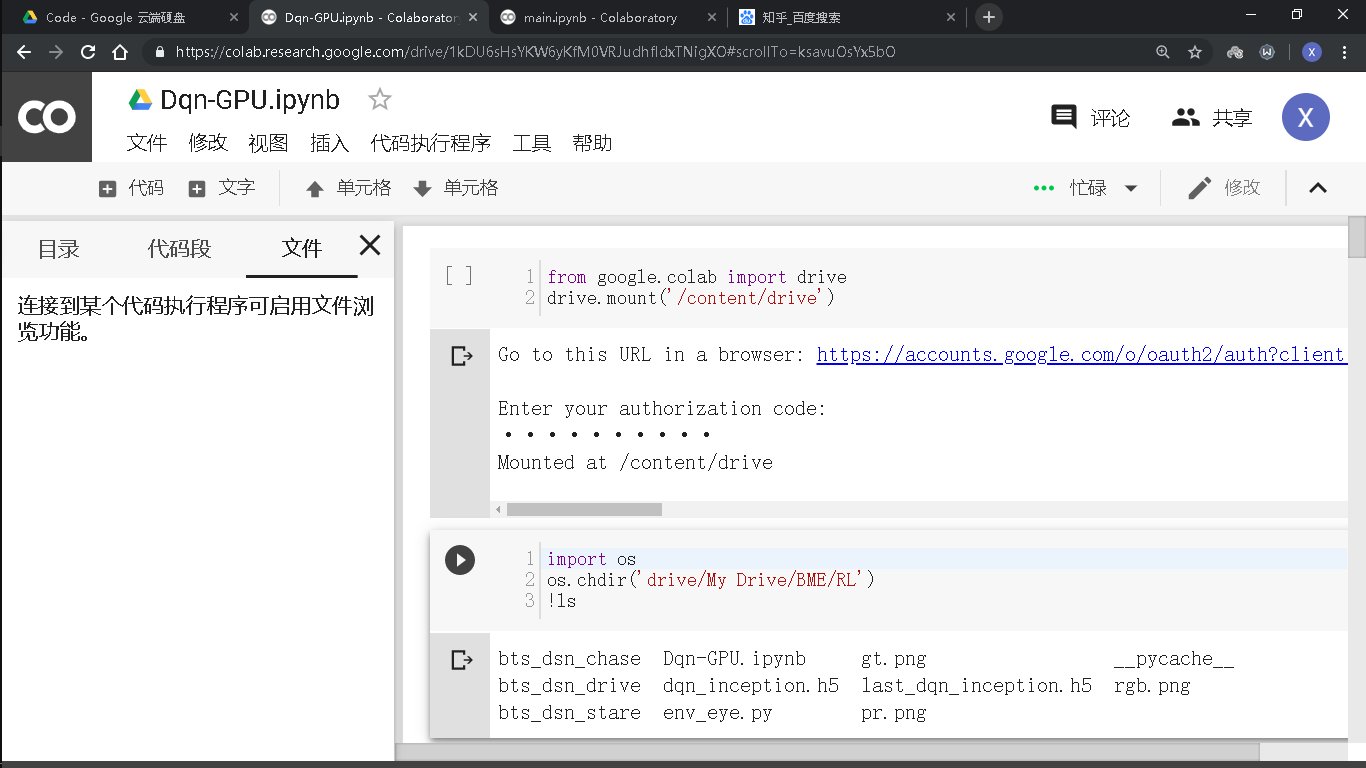Switch to the main.ipynb Colaboratory browser tab
1366x768 pixels.
pos(606,17)
